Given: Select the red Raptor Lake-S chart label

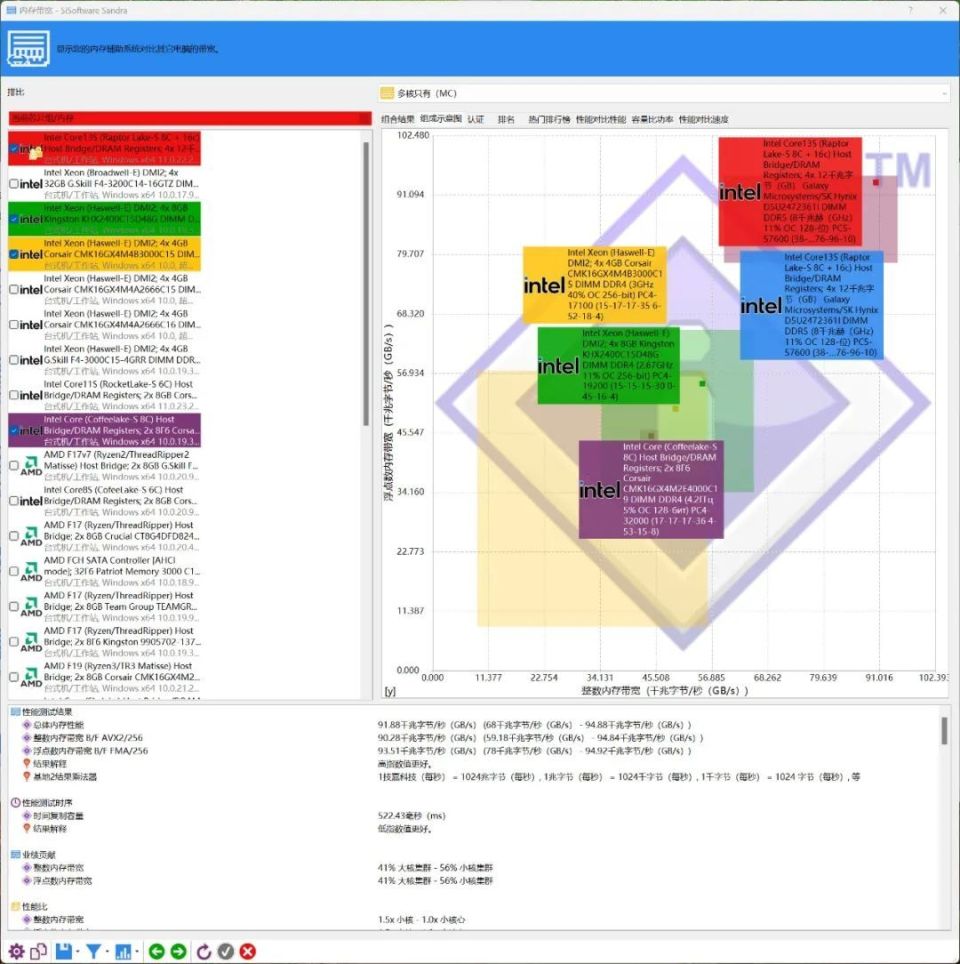Looking at the screenshot, I should [790, 192].
